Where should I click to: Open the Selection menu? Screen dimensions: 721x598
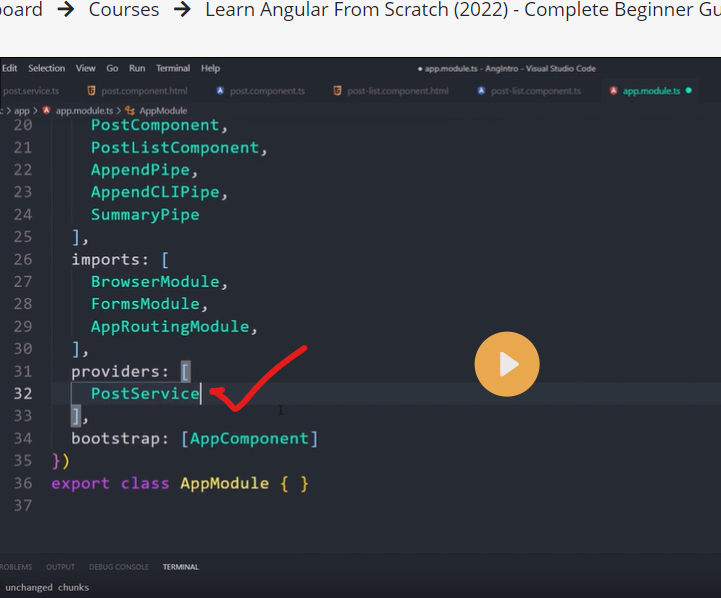click(46, 68)
